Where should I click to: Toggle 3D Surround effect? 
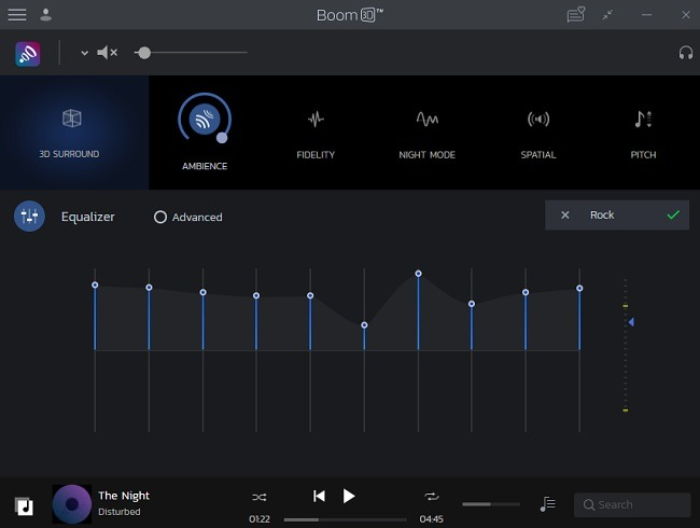[x=74, y=133]
